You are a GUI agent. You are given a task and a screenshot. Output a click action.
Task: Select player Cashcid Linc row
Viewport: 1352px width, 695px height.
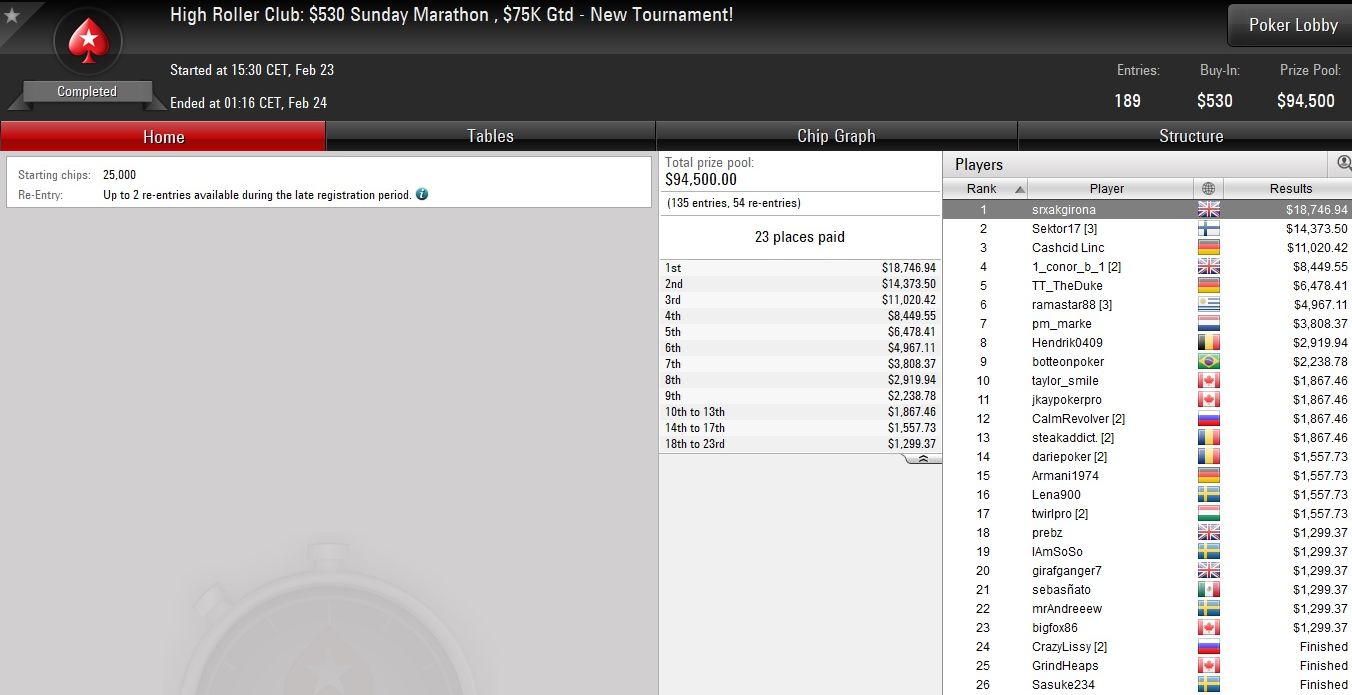tap(1147, 248)
